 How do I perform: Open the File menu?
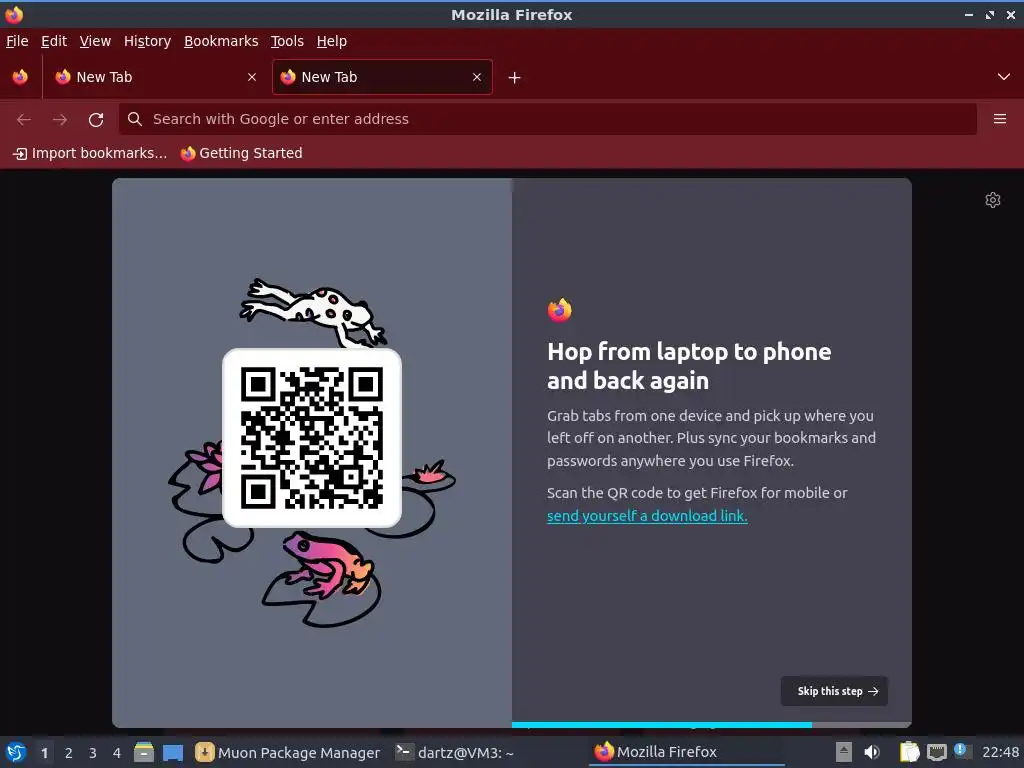pos(17,41)
